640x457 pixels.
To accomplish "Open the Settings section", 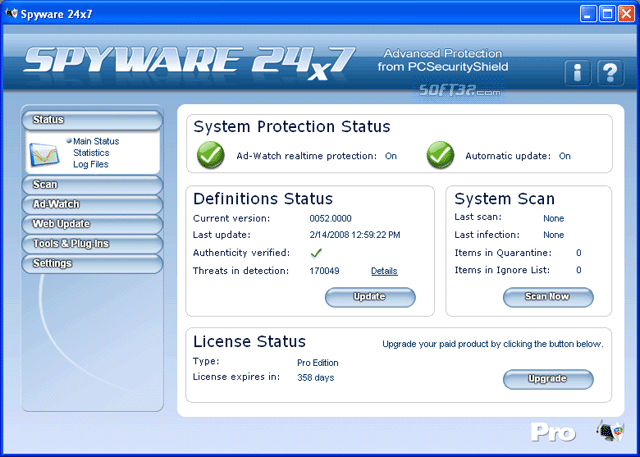I will [92, 264].
